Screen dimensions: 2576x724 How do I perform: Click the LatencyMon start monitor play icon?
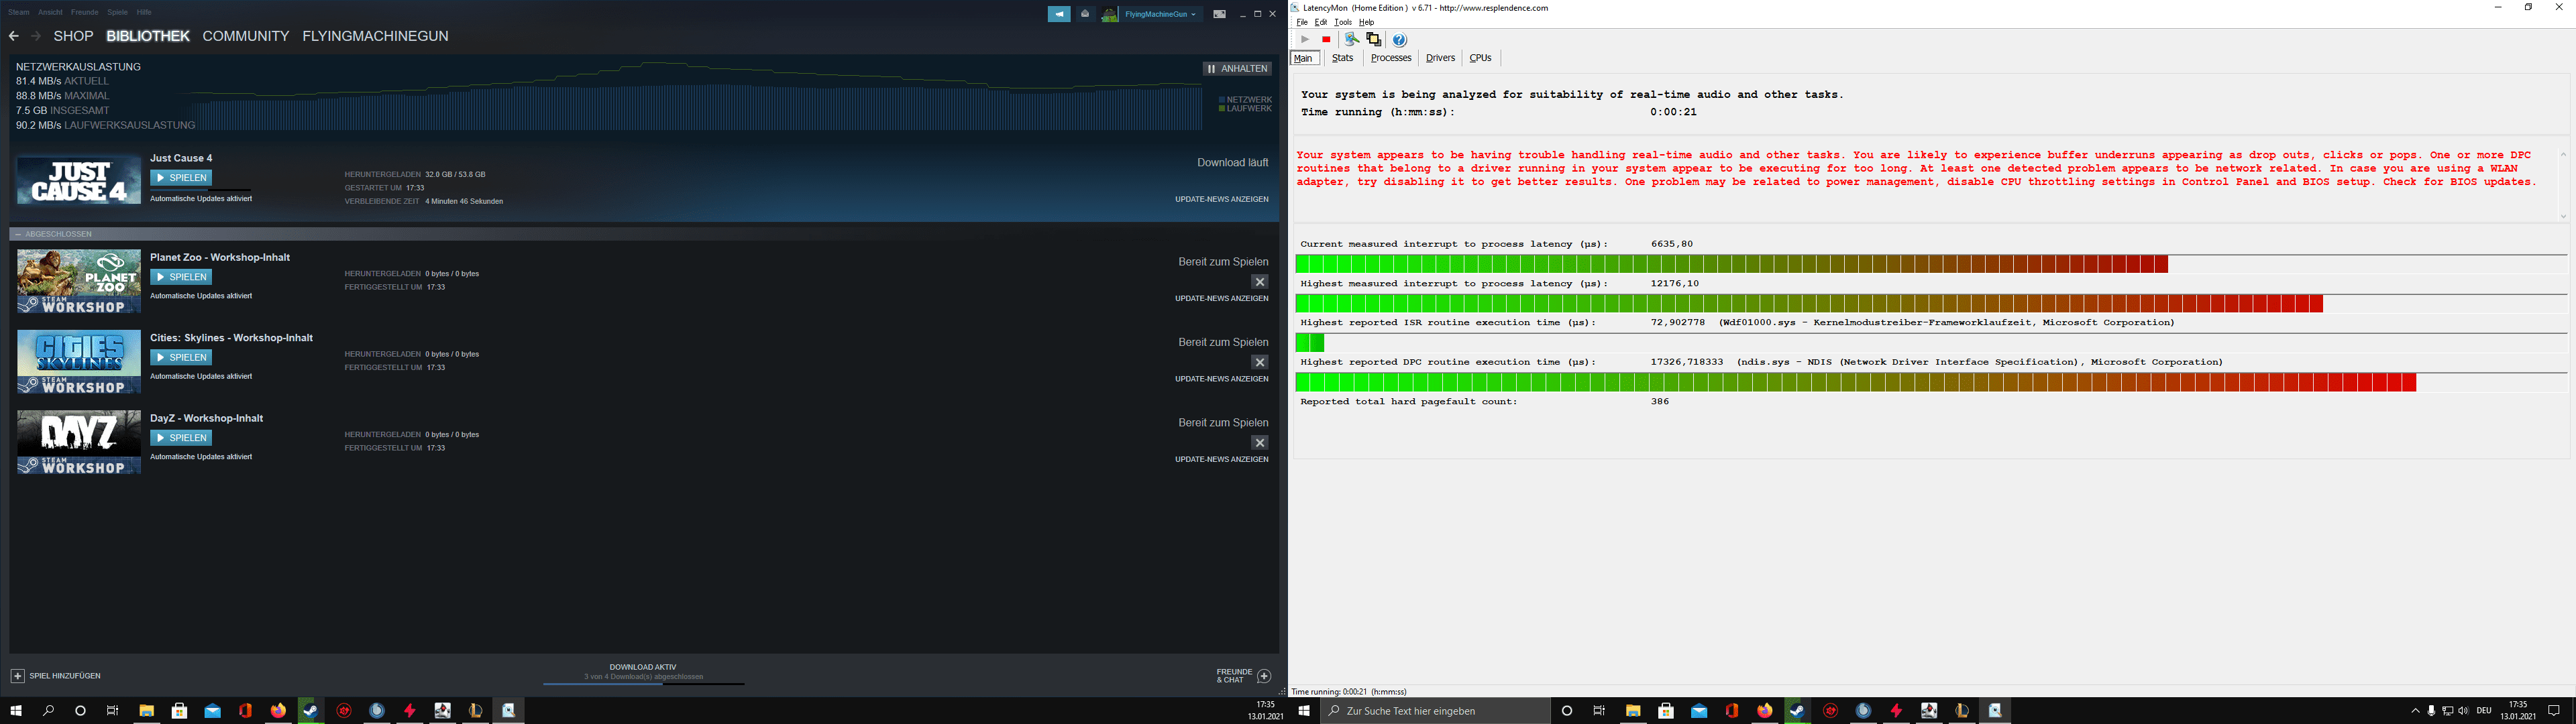tap(1304, 40)
